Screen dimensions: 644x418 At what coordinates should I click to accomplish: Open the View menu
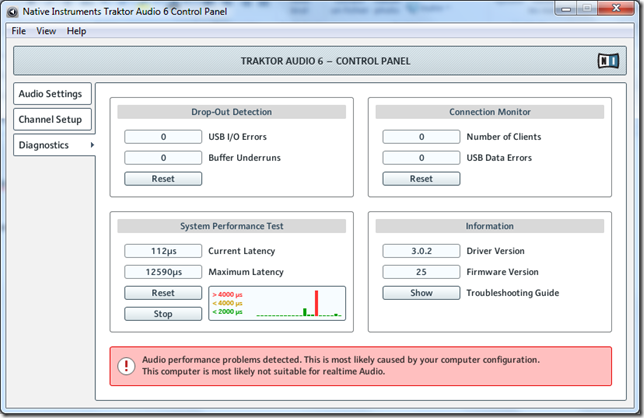click(46, 31)
